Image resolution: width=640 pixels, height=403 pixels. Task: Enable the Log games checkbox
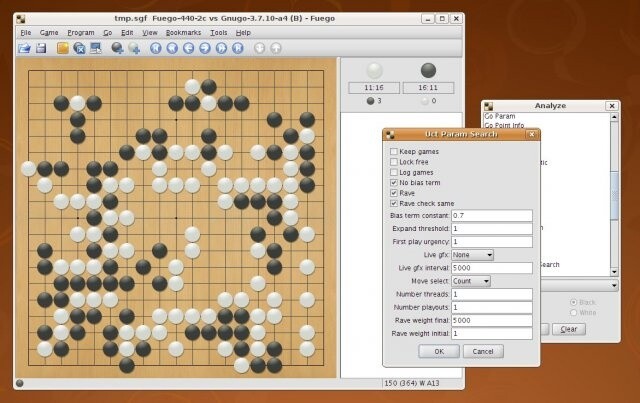coord(393,172)
